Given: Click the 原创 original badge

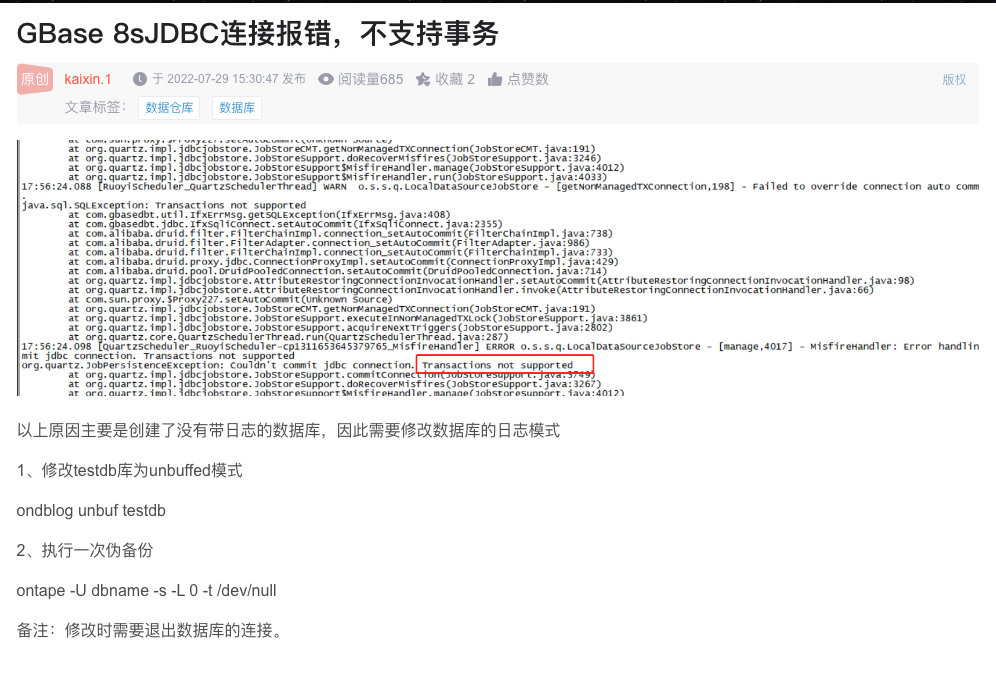Looking at the screenshot, I should 34,79.
